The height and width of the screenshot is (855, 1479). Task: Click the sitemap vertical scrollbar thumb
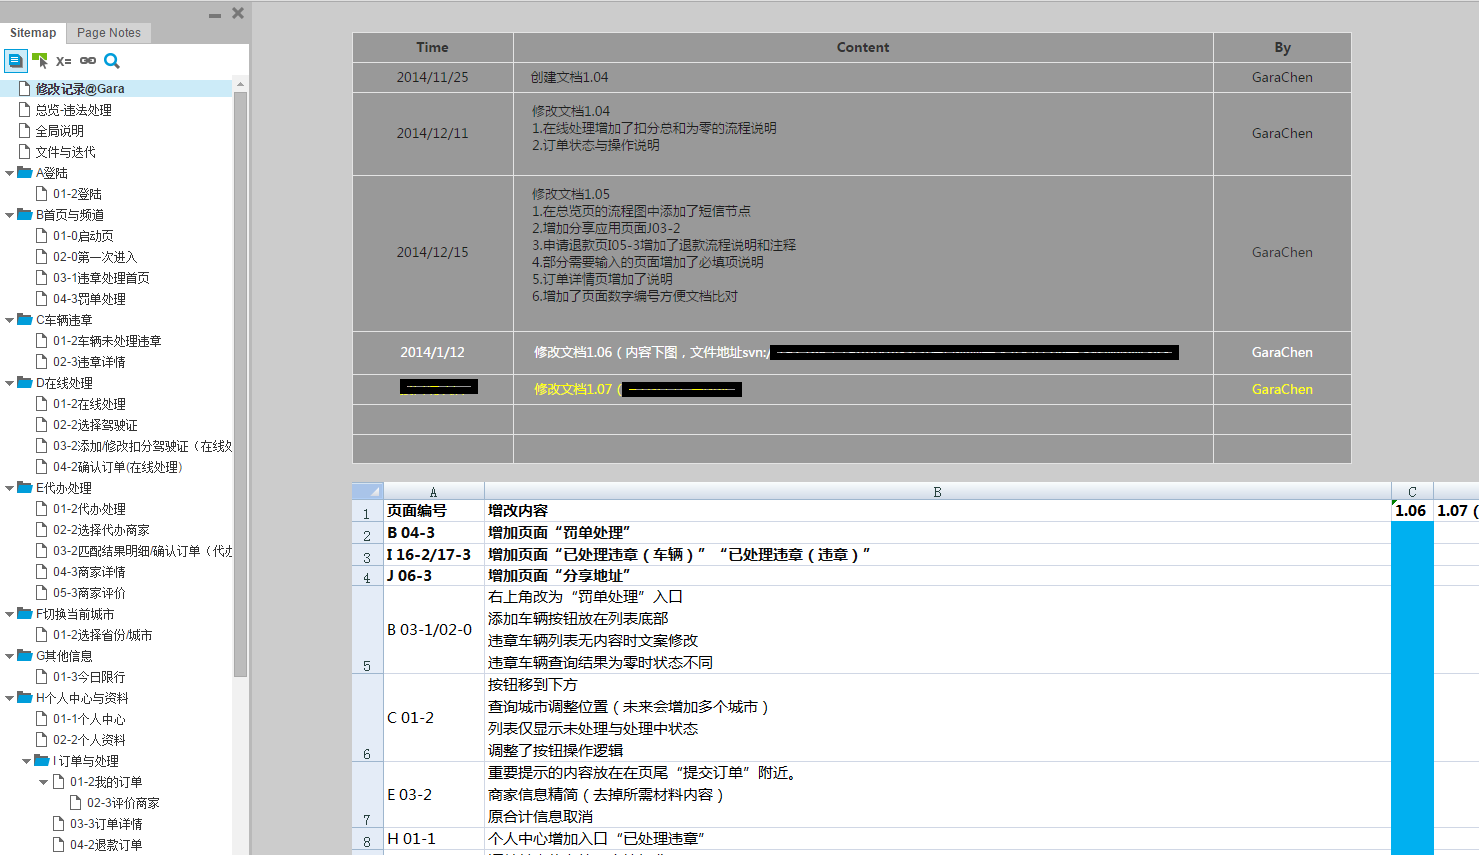pos(240,385)
